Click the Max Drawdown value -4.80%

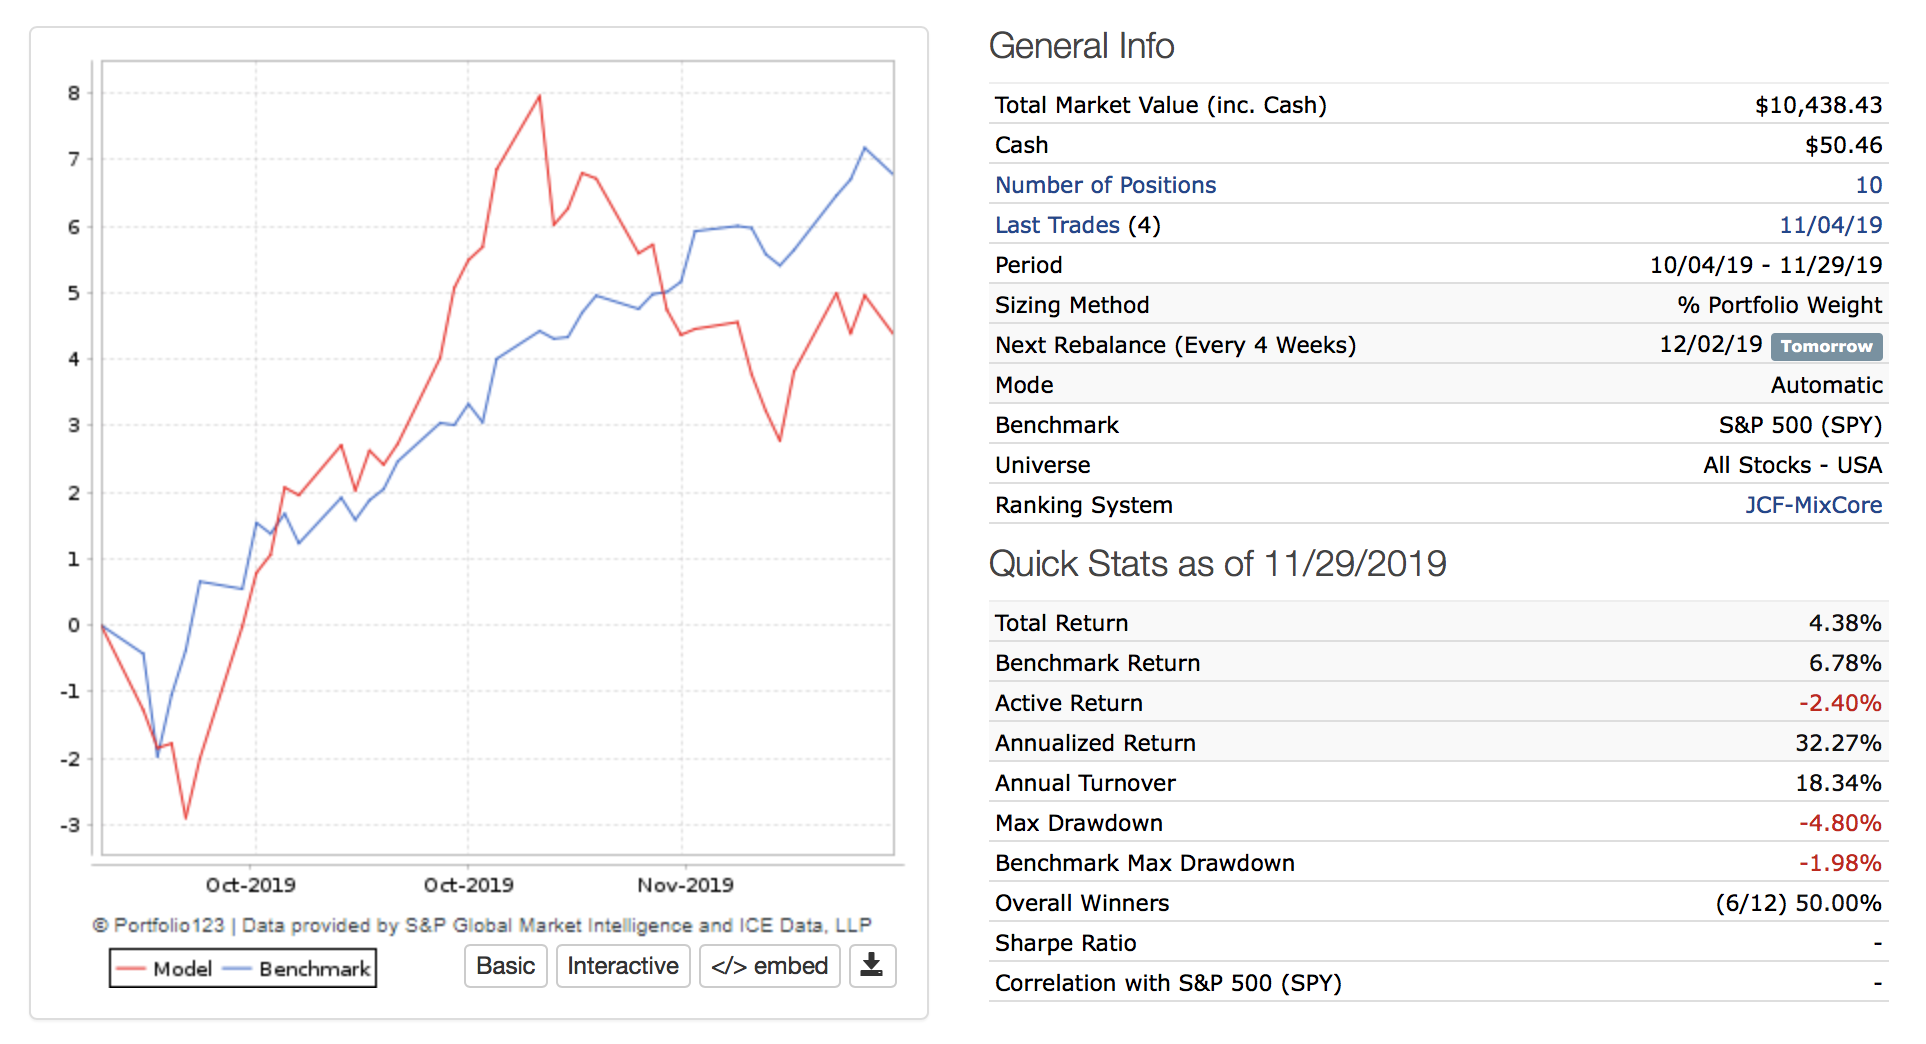coord(1839,823)
